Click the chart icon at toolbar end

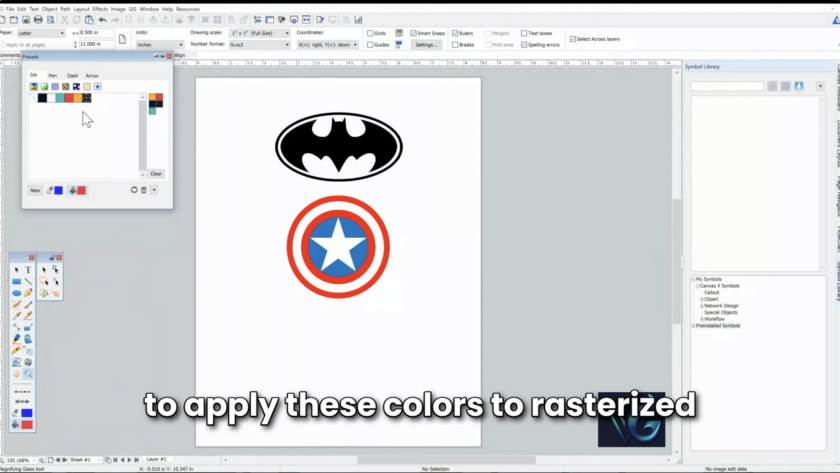[x=358, y=20]
